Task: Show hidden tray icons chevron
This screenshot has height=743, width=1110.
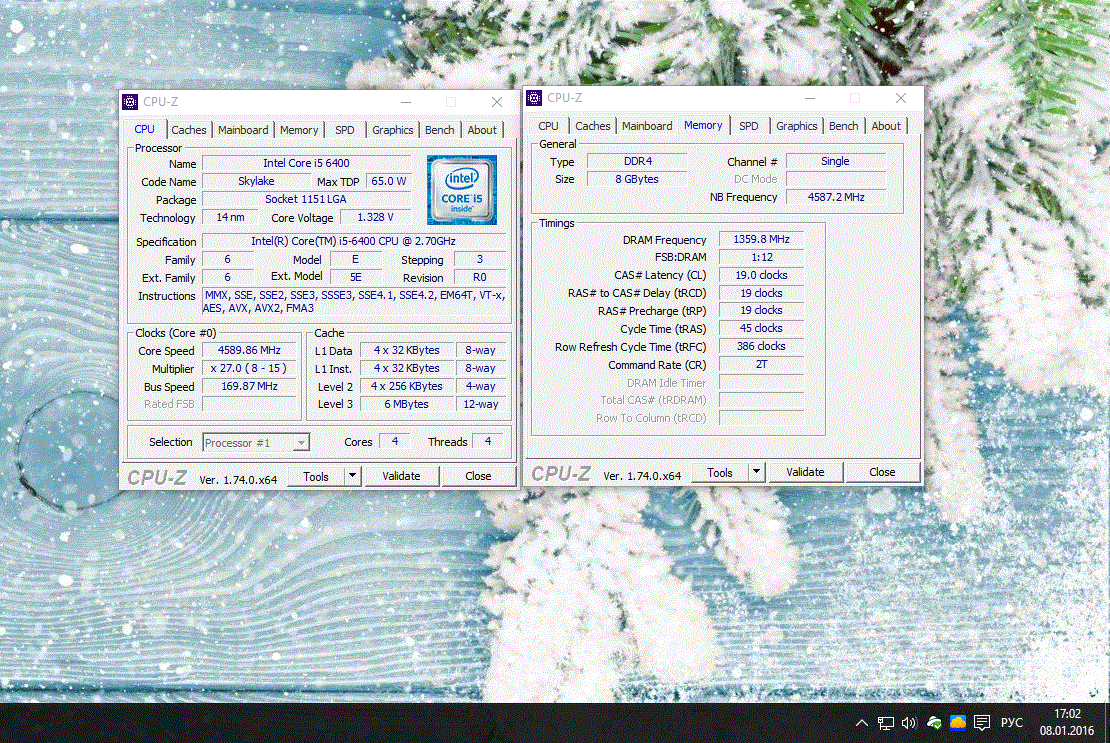Action: pos(862,722)
